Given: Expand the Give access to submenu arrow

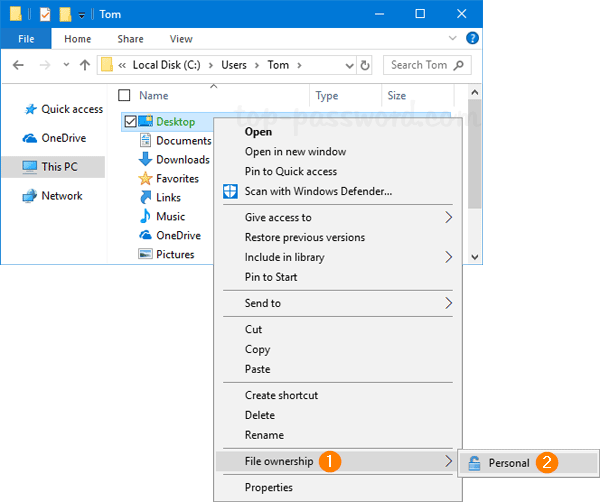Looking at the screenshot, I should [x=449, y=217].
